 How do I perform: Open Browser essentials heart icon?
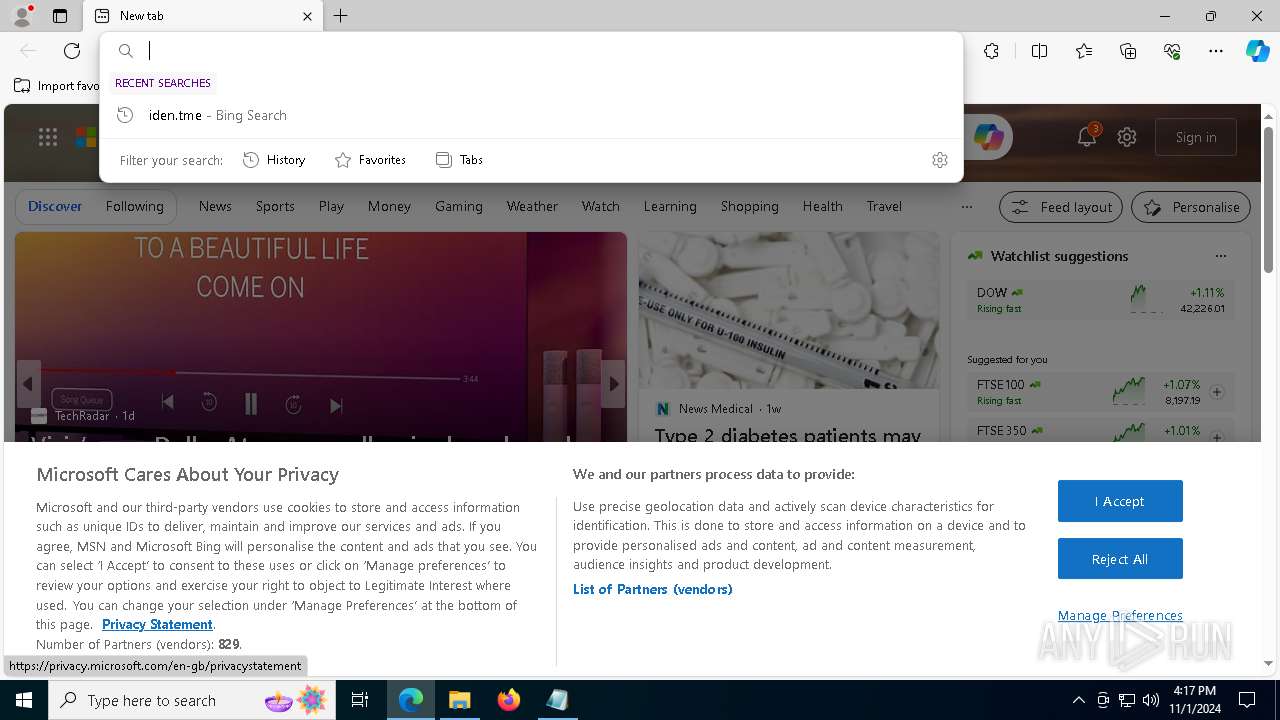point(1172,51)
